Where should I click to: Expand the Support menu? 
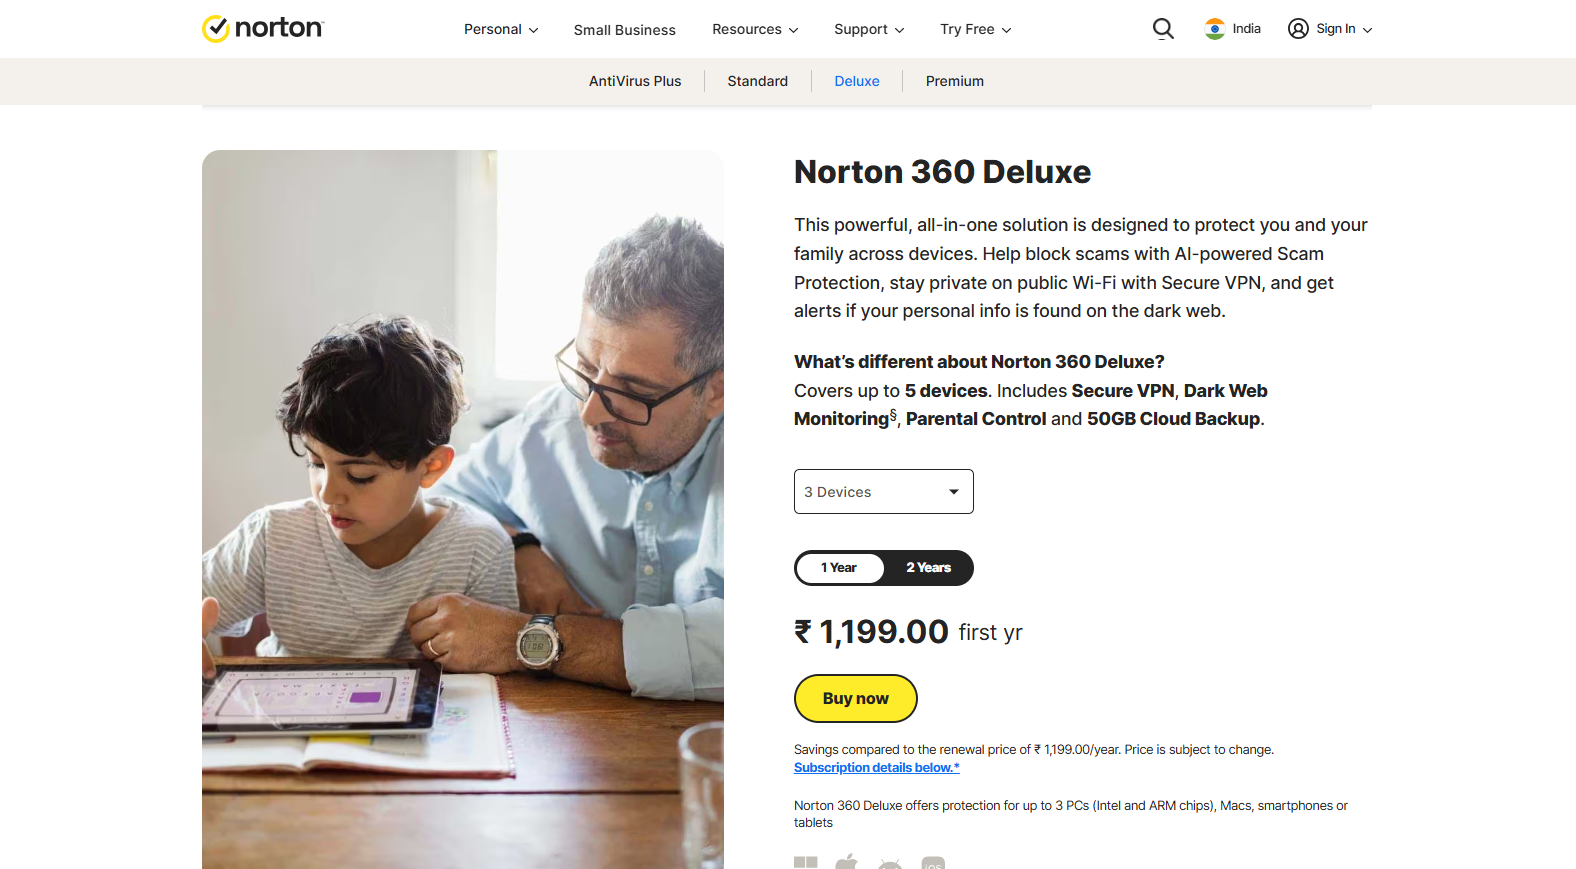tap(869, 29)
